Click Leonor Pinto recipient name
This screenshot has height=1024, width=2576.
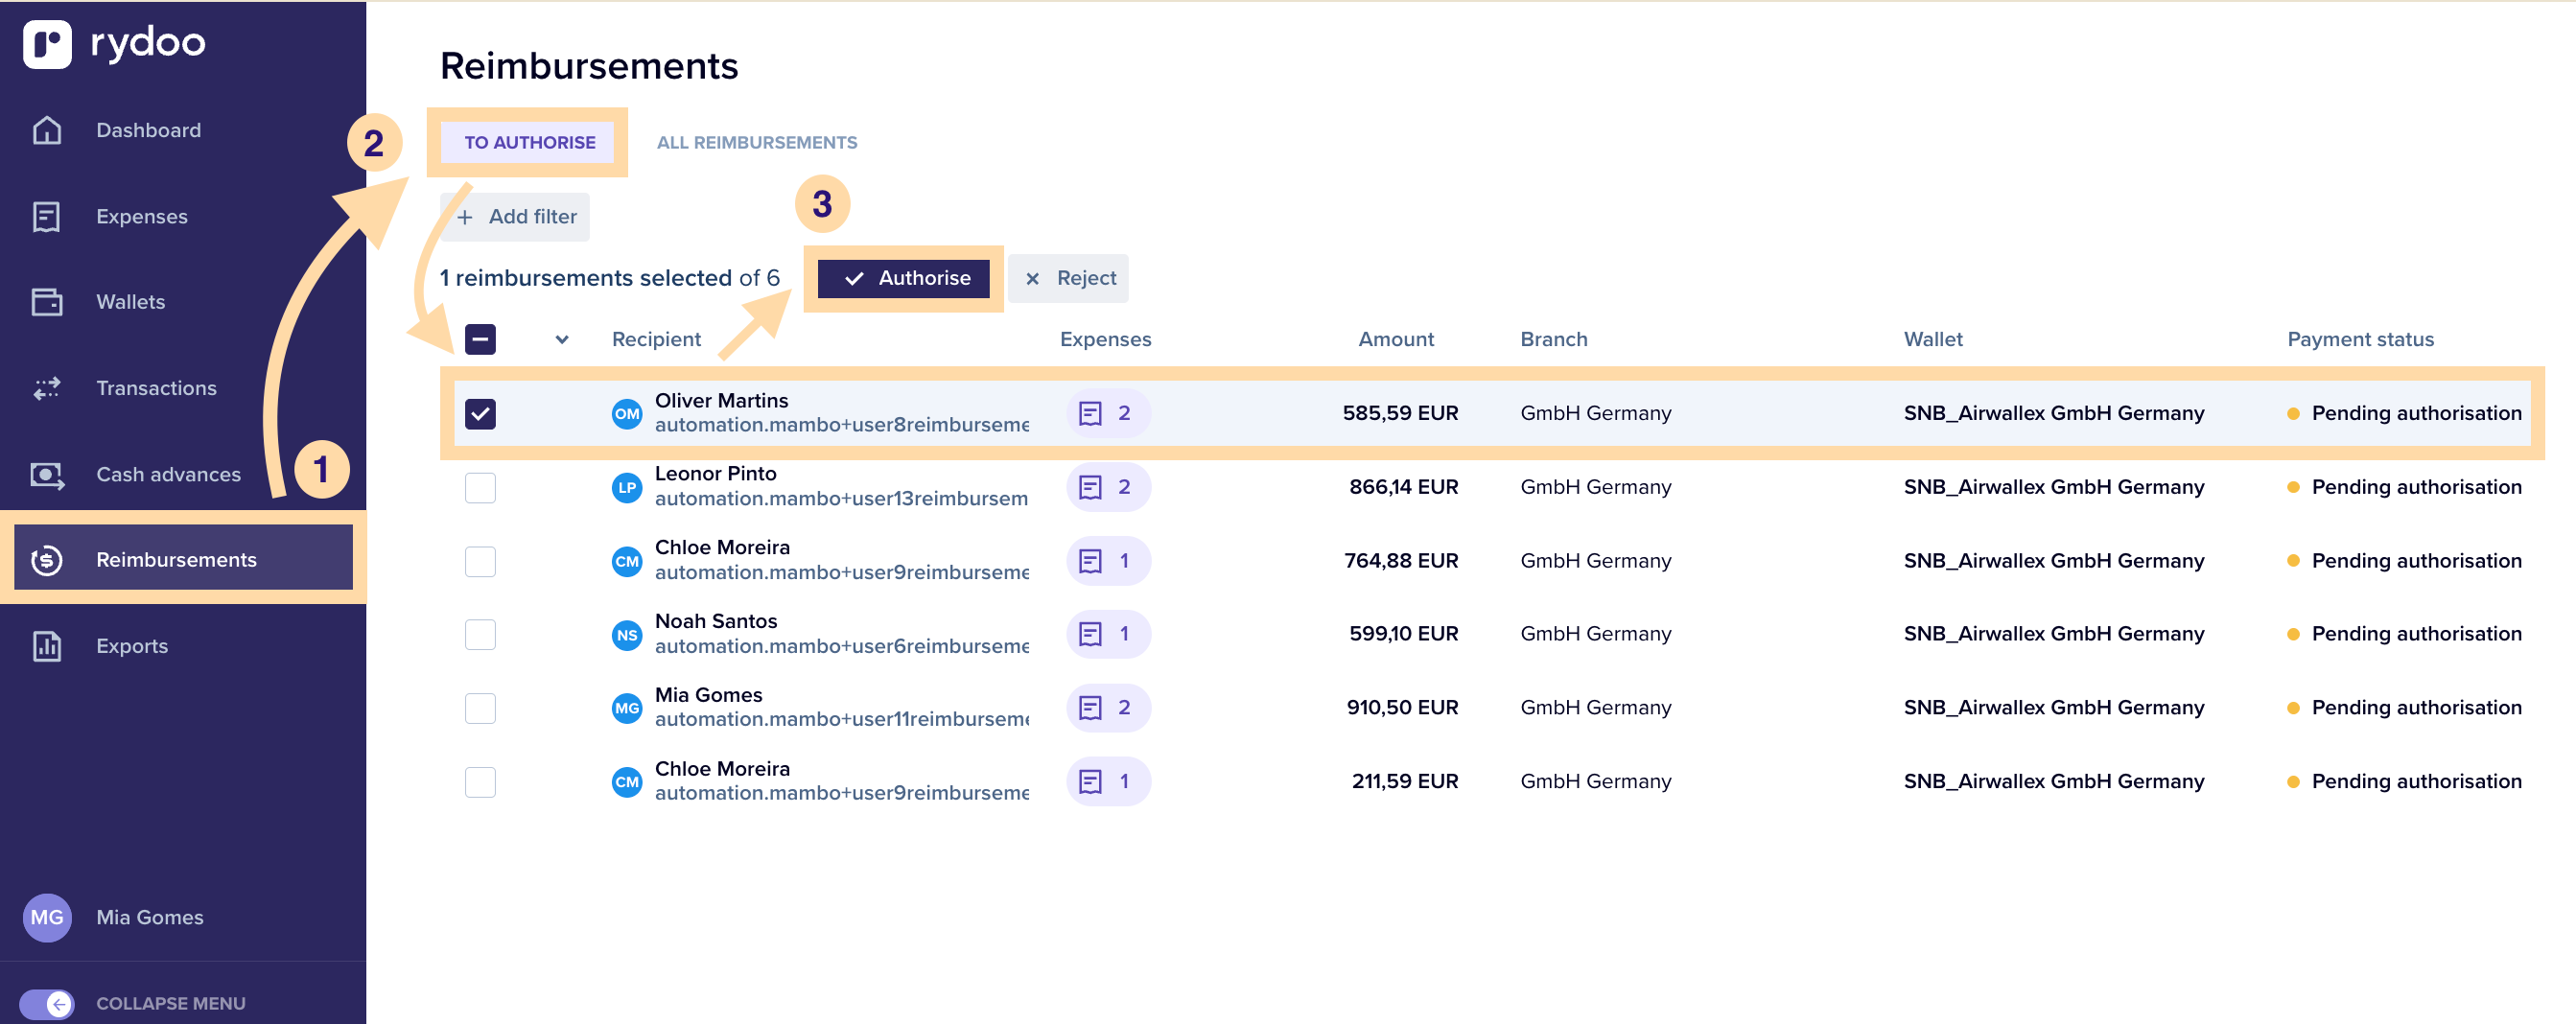click(715, 473)
